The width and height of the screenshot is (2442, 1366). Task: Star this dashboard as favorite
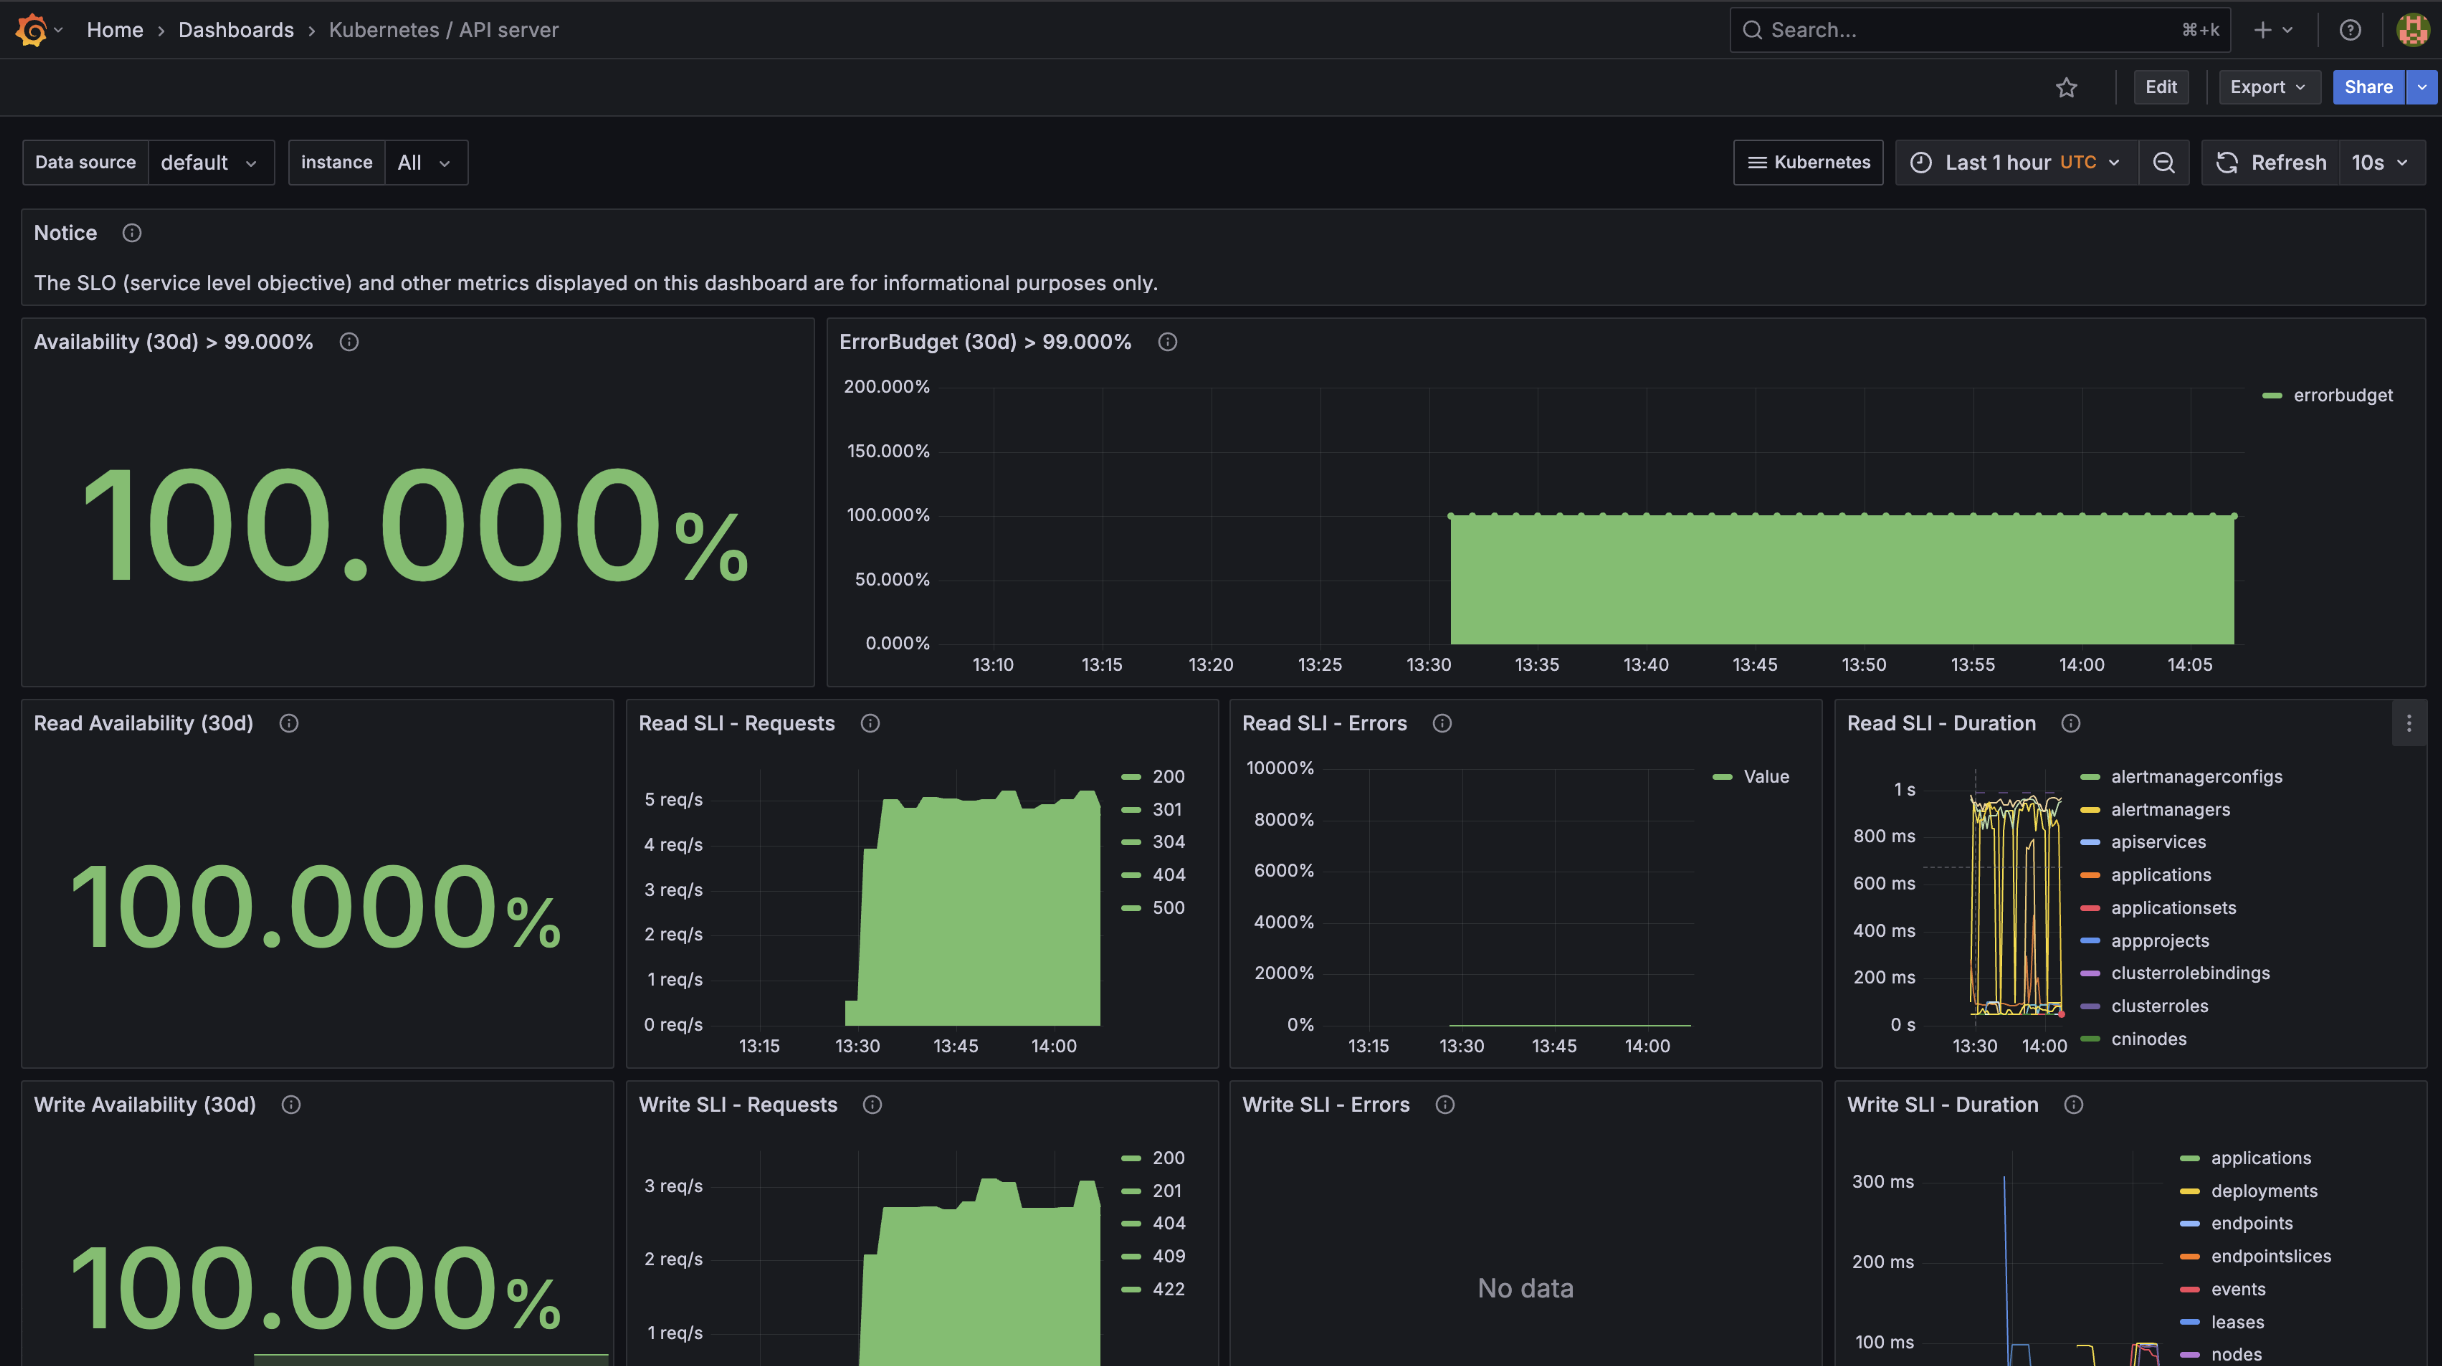click(x=2066, y=88)
